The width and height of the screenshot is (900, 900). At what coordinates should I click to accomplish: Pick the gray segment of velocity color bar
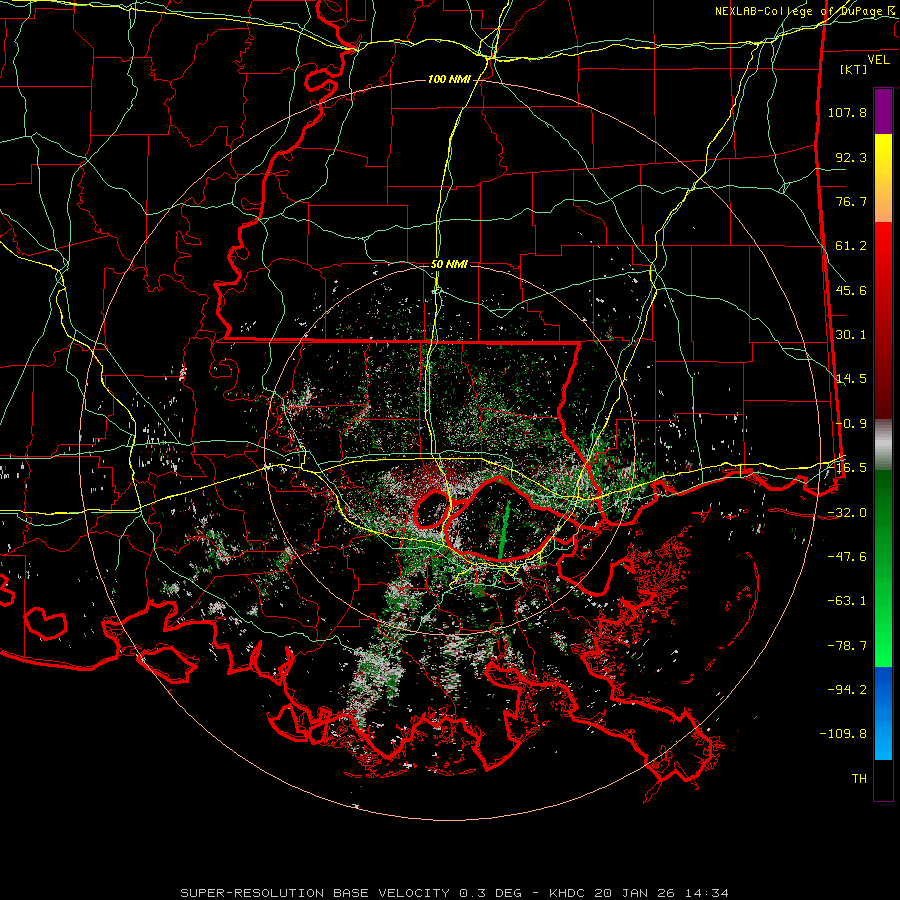point(883,445)
